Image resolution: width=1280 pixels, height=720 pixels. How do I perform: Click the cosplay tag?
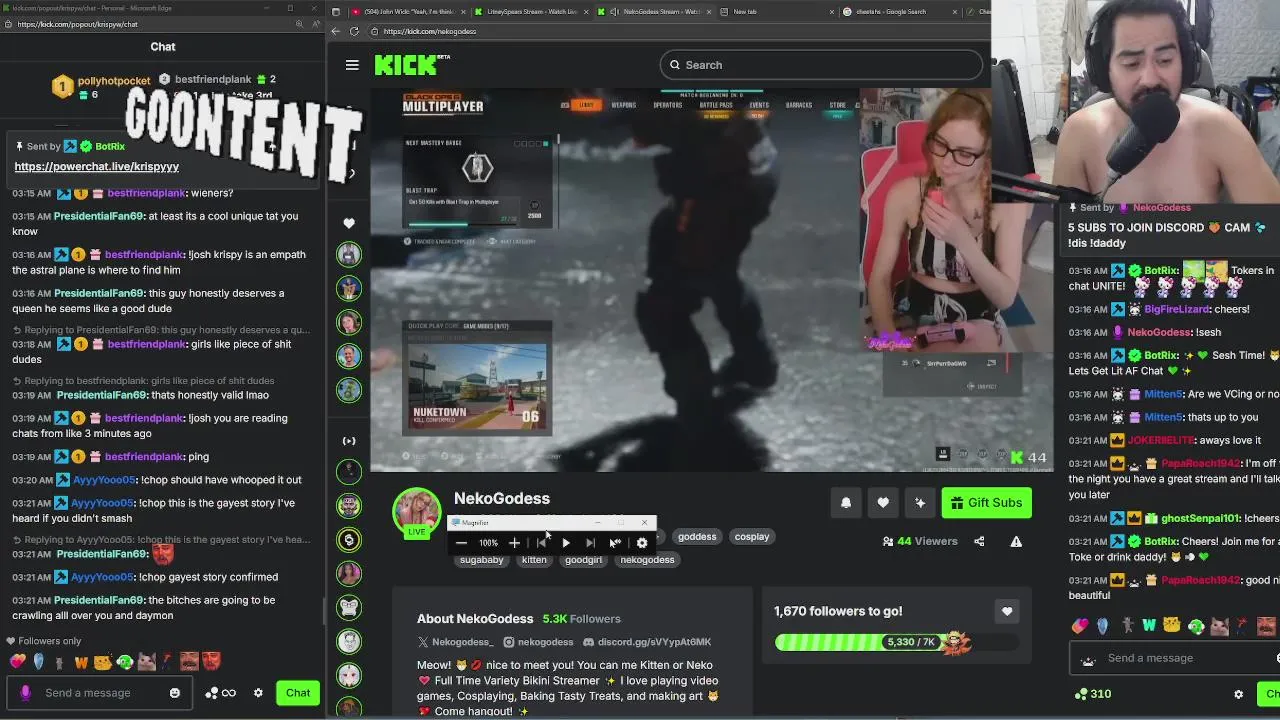pyautogui.click(x=752, y=537)
